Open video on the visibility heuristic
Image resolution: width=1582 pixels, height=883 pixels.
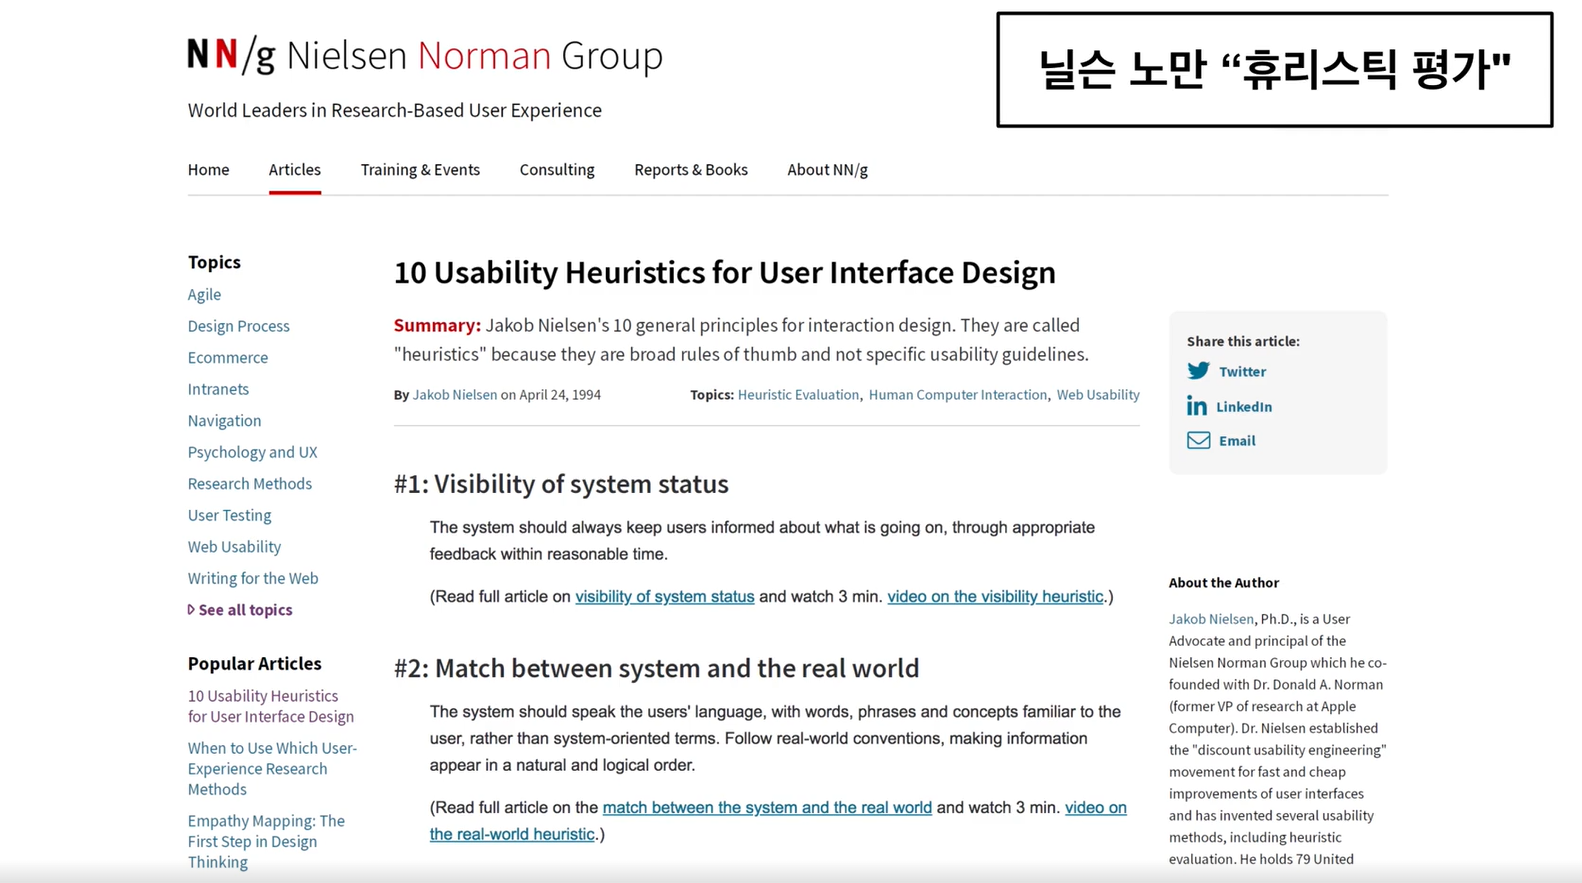[996, 596]
